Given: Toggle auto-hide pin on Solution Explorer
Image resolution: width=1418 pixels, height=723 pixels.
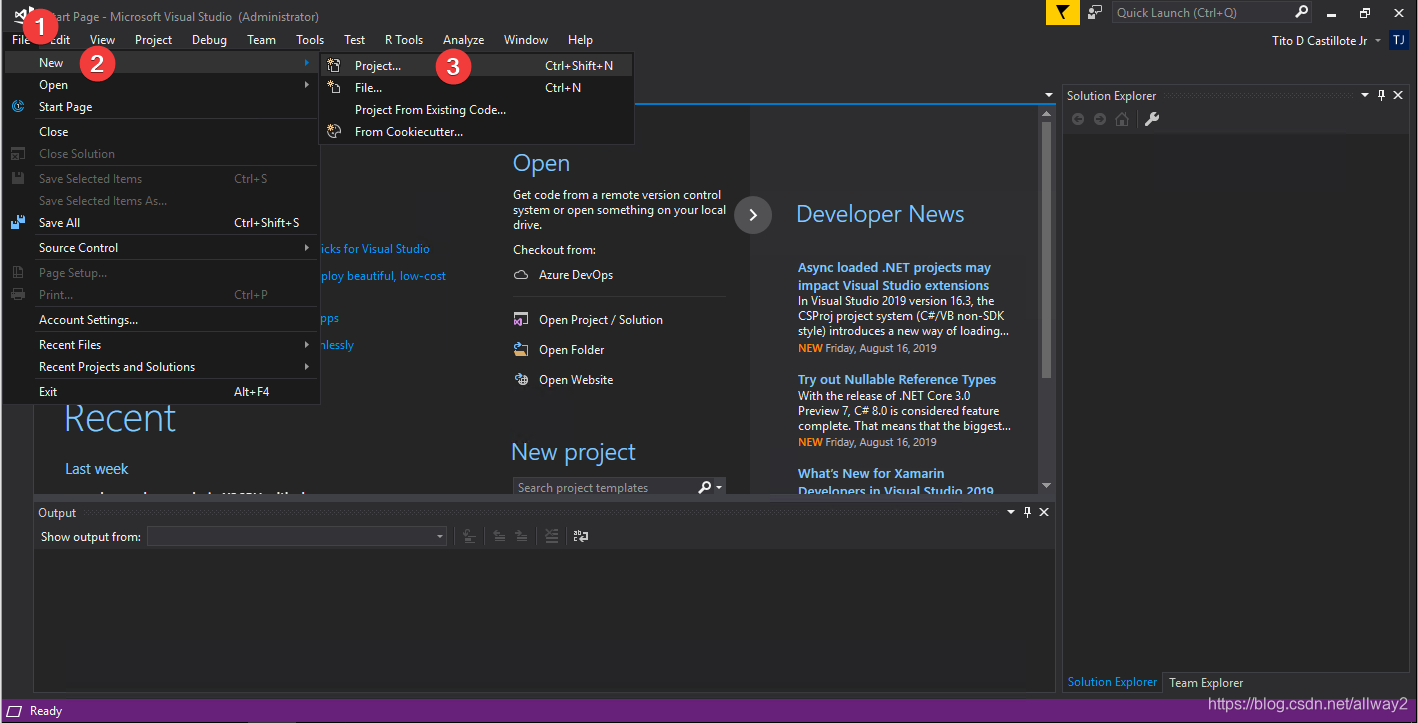Looking at the screenshot, I should (x=1382, y=95).
